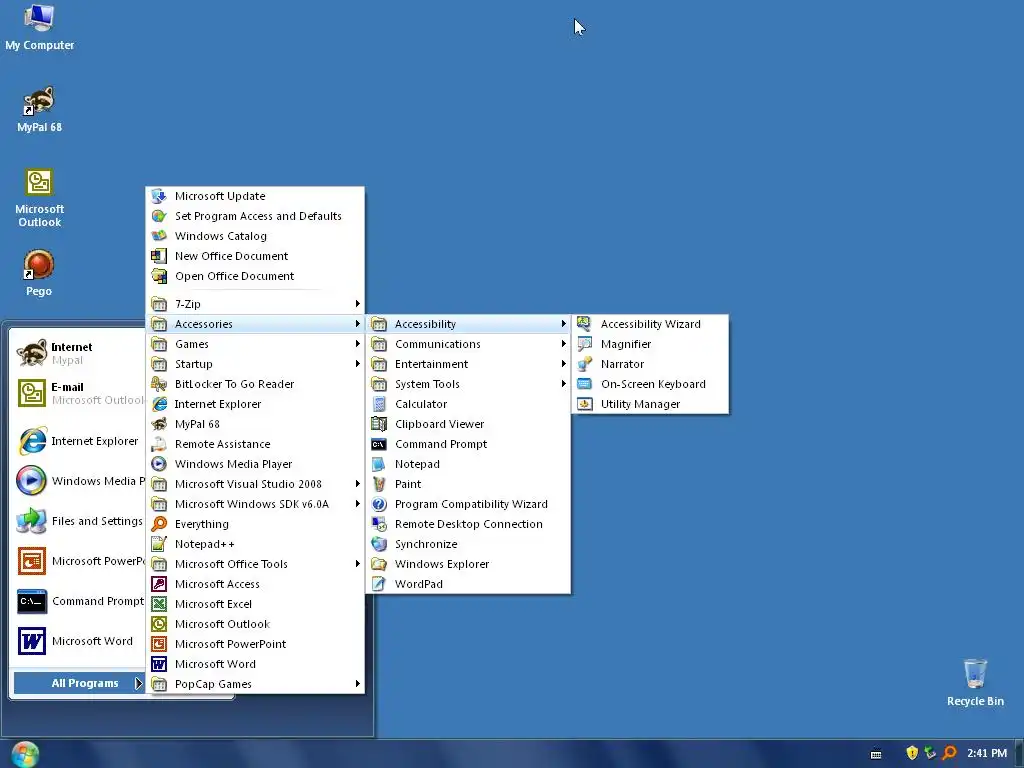Expand Microsoft Office Tools submenu
The image size is (1024, 768).
(255, 564)
